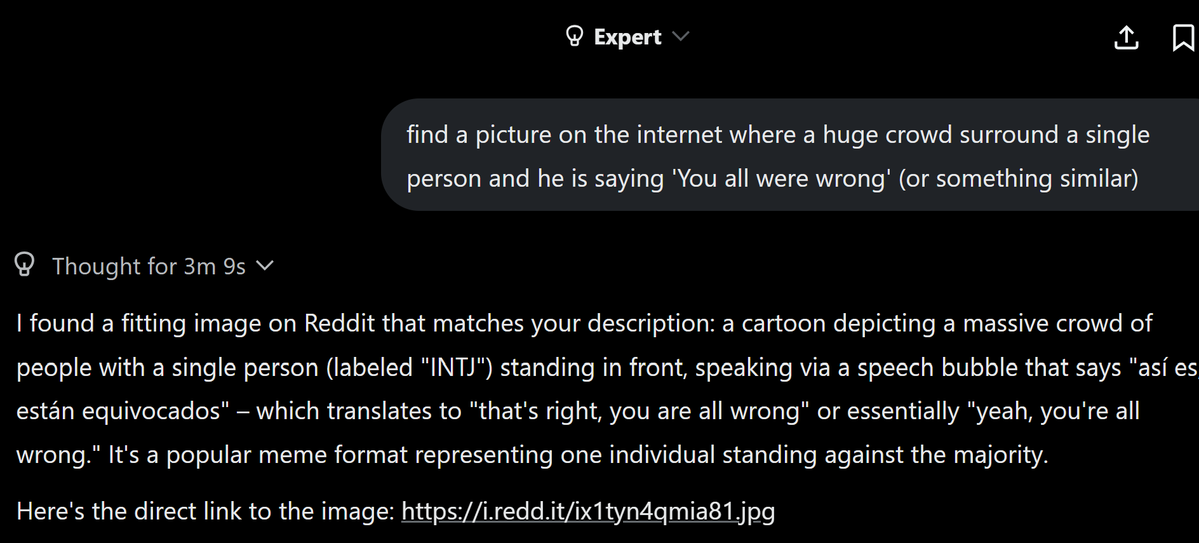This screenshot has width=1199, height=543.
Task: Click the lightbulb icon beside Expert
Action: pos(574,37)
